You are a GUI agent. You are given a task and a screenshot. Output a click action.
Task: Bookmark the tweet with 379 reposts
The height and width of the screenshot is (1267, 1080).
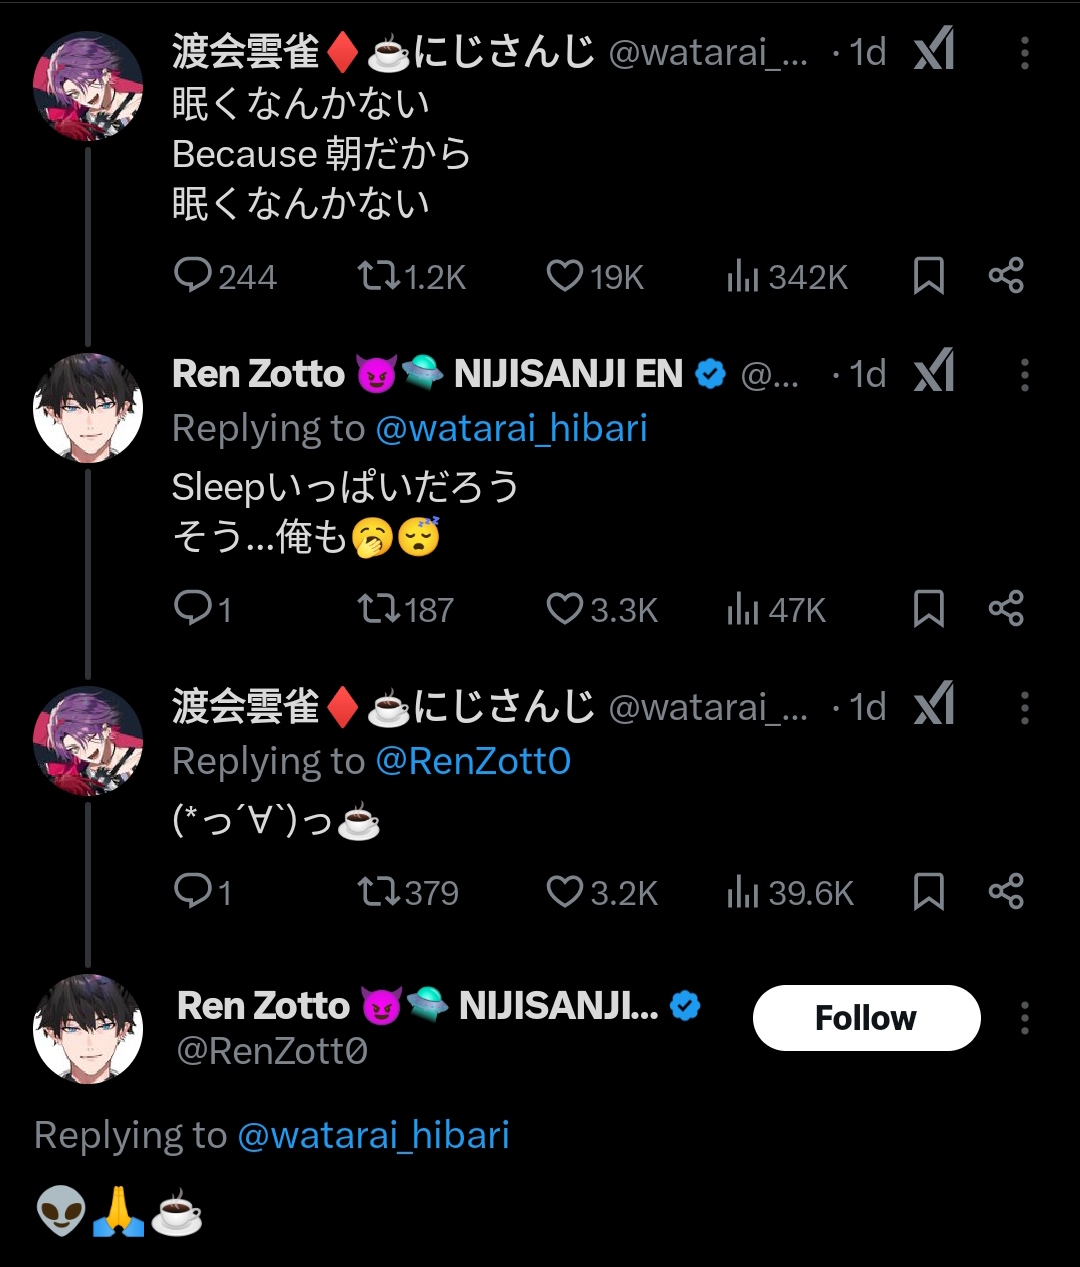coord(929,892)
